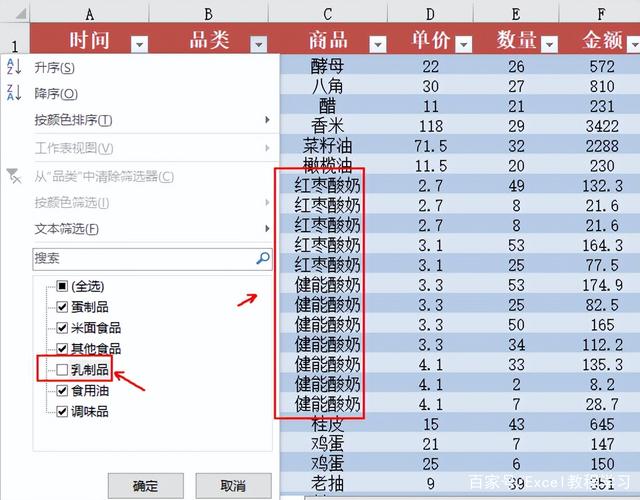The image size is (640, 500).
Task: Select column C header
Action: coord(327,14)
